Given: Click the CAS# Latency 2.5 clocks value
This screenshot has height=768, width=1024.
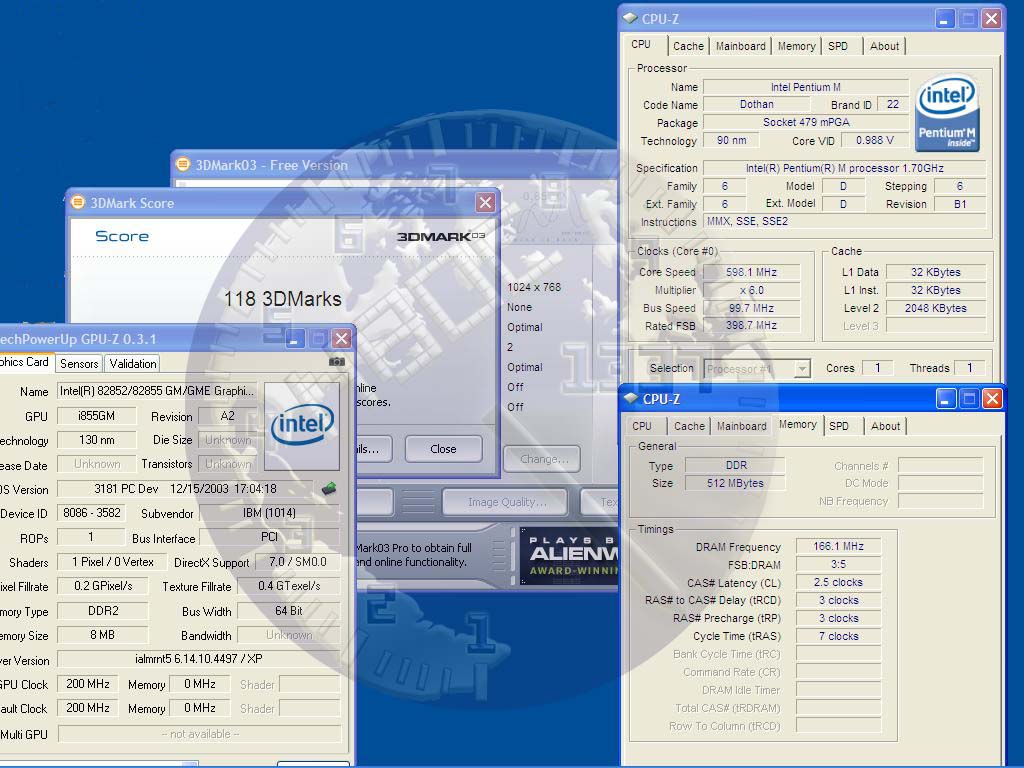Looking at the screenshot, I should (839, 582).
